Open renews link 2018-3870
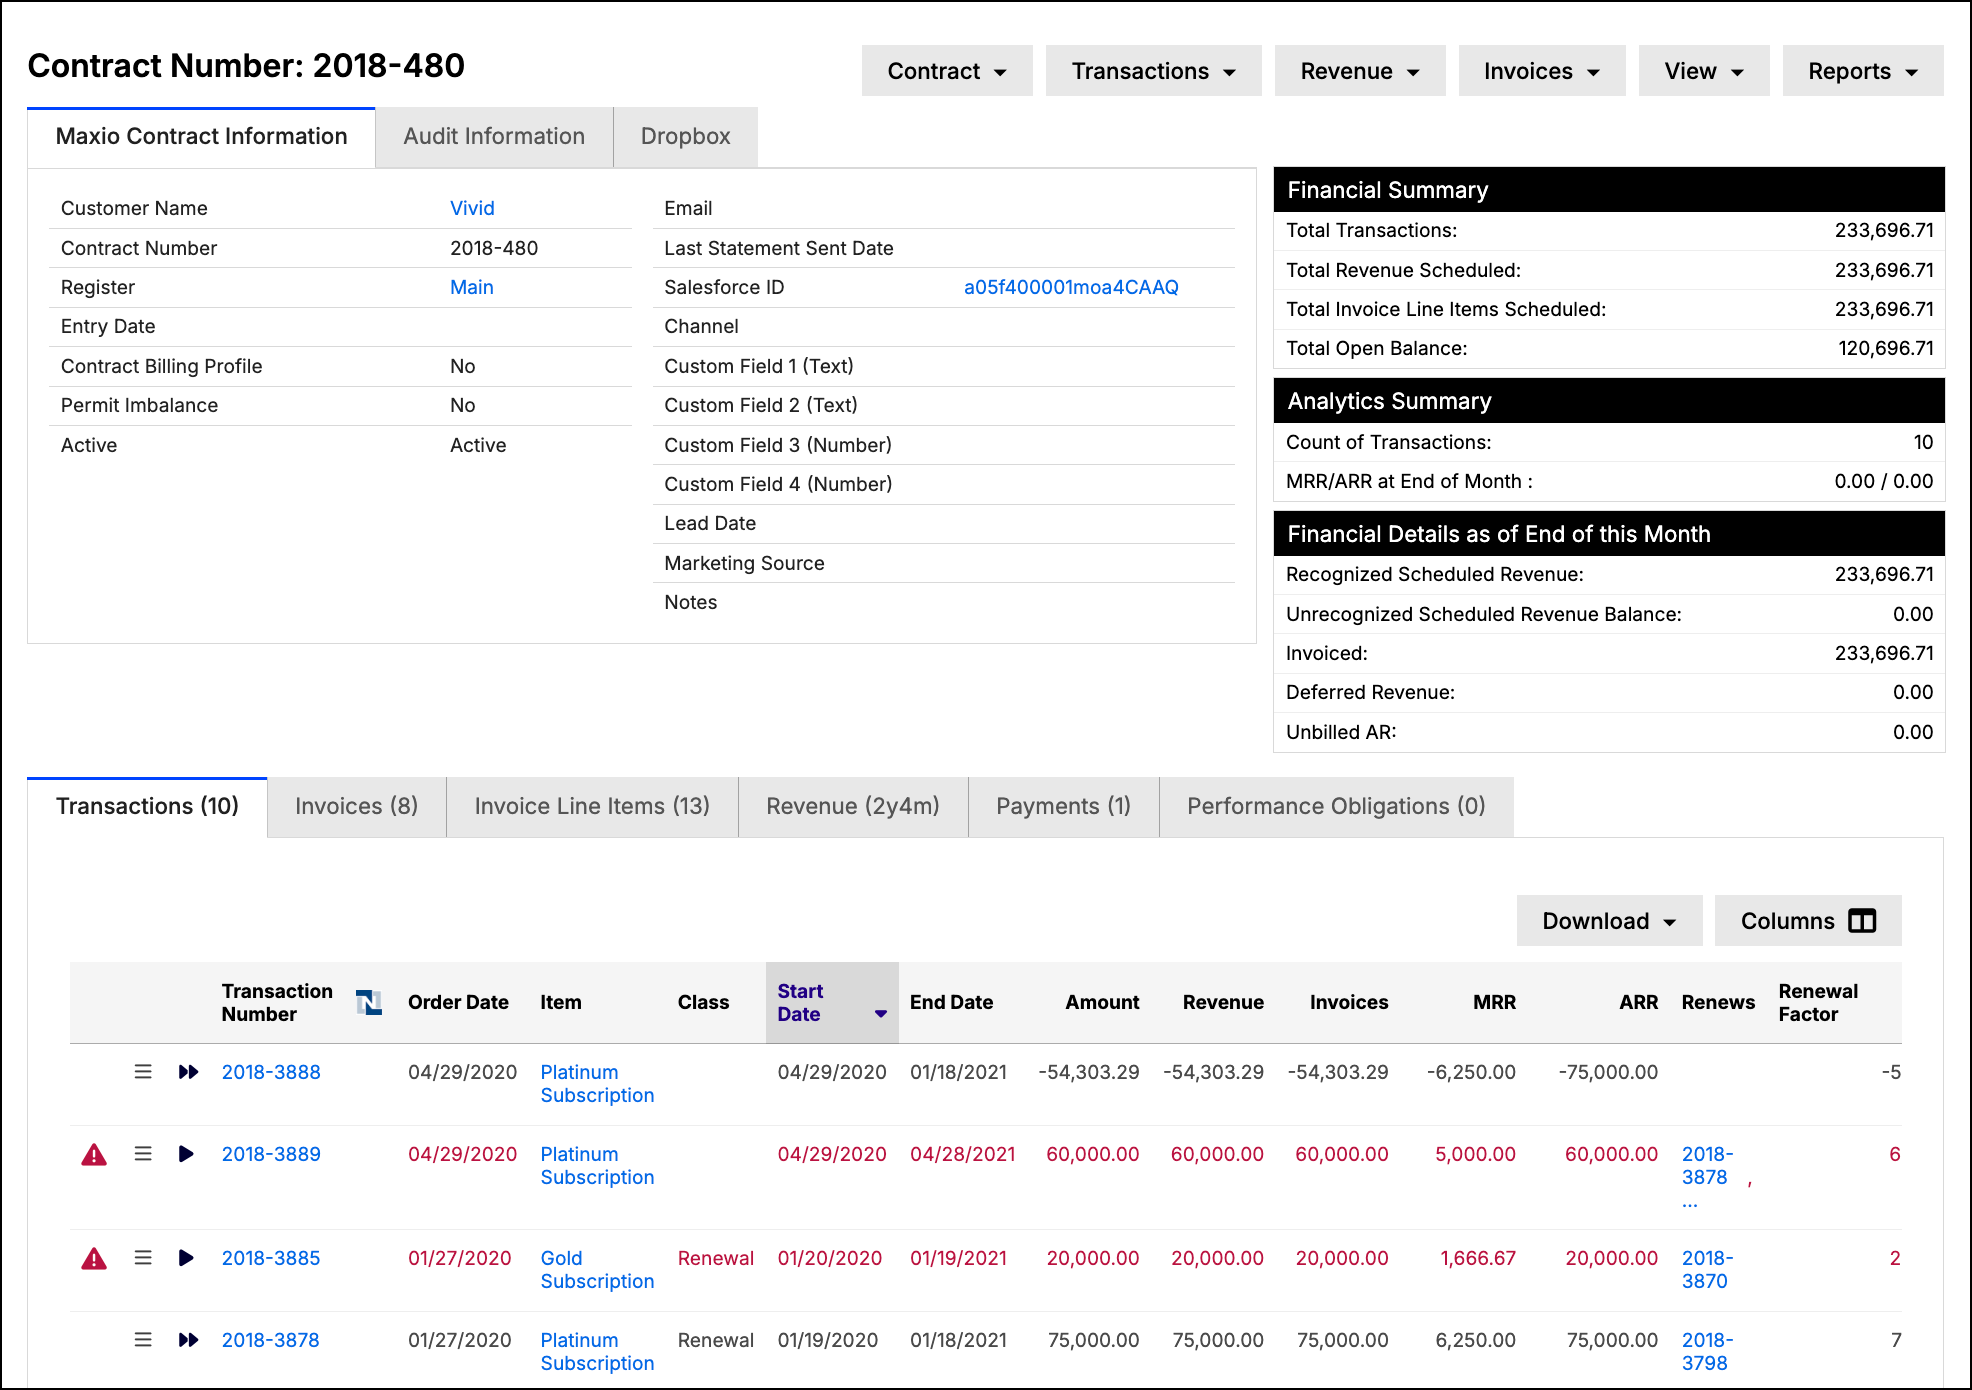The width and height of the screenshot is (1972, 1390). [x=1707, y=1270]
